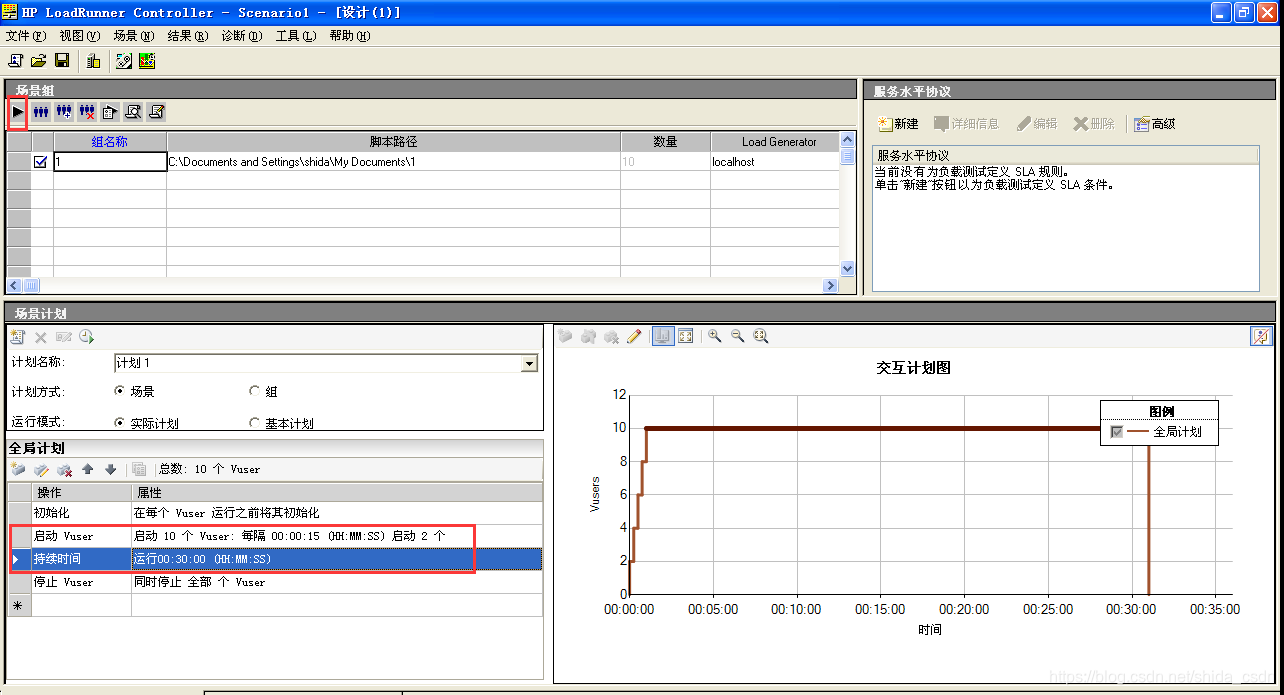Click the quantity cell showing 10
This screenshot has width=1284, height=695.
665,161
